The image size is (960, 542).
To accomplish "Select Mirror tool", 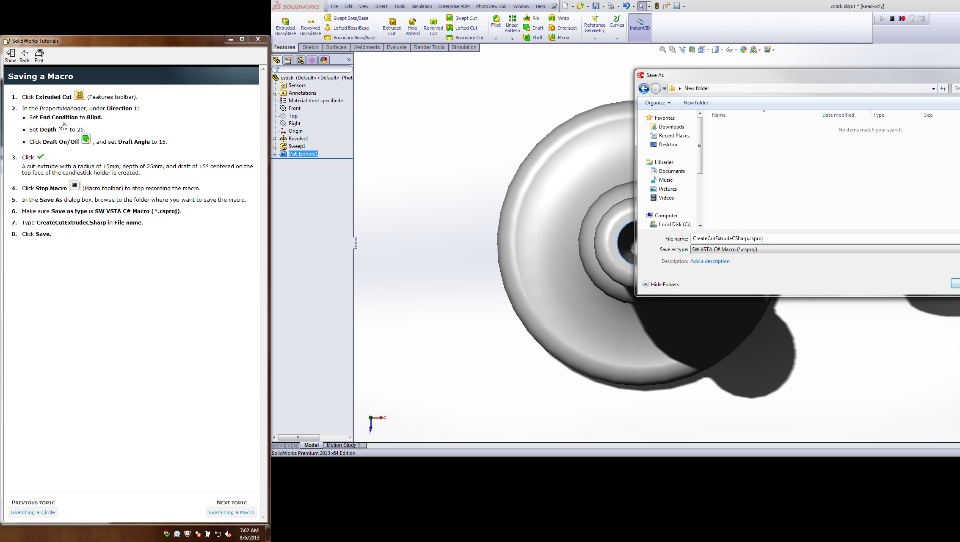I will coord(559,38).
